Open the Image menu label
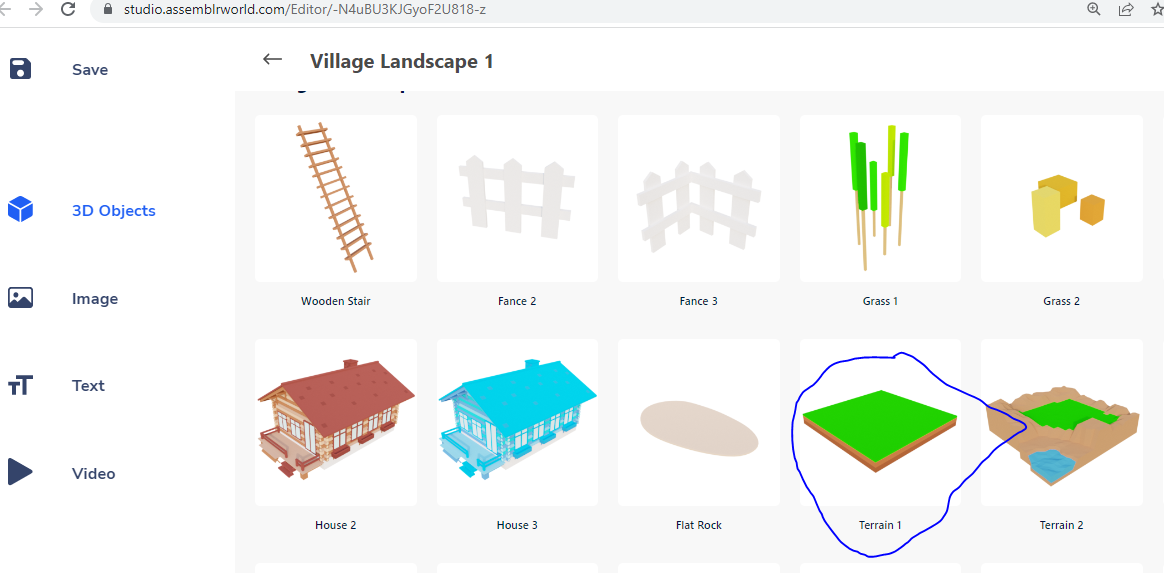 95,299
